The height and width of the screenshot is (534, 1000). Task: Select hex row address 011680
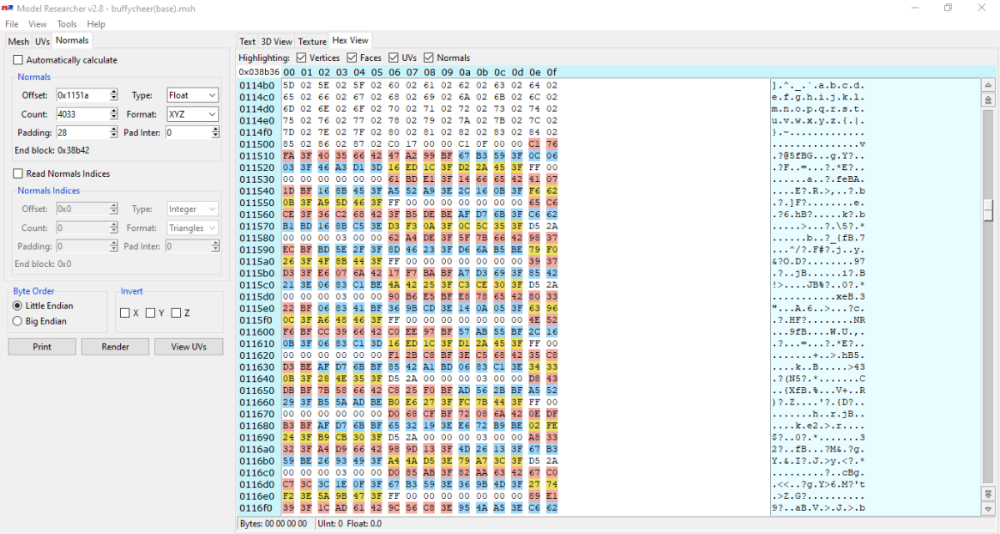pos(257,426)
